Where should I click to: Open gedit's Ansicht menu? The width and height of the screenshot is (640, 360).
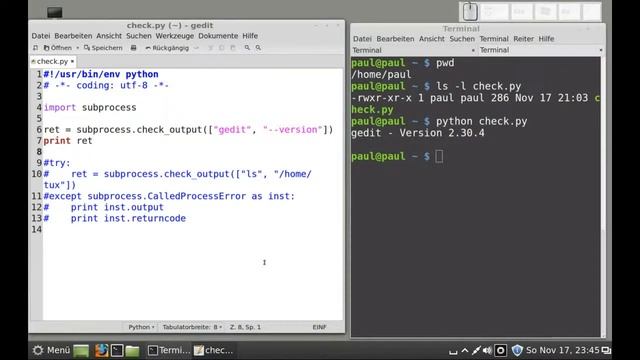point(109,36)
